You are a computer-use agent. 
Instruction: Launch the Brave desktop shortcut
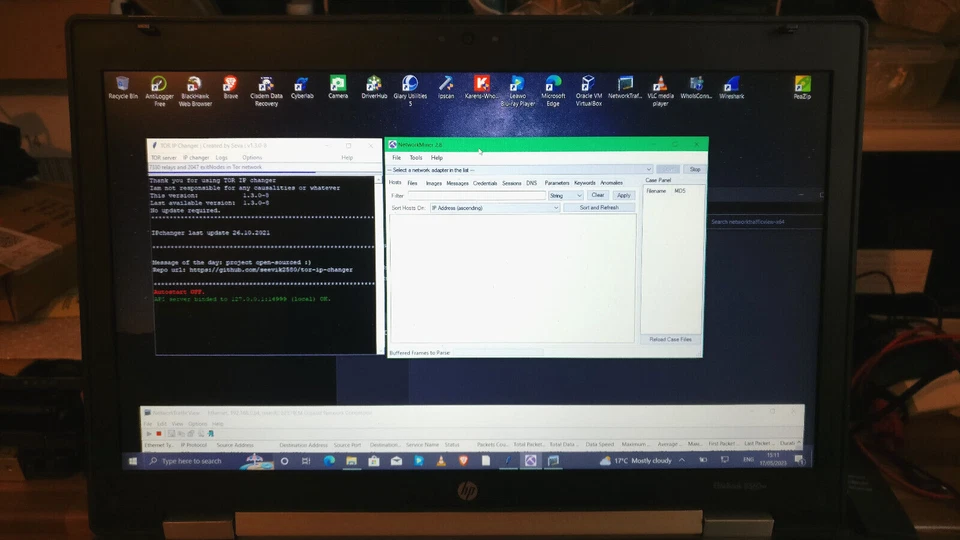point(230,88)
